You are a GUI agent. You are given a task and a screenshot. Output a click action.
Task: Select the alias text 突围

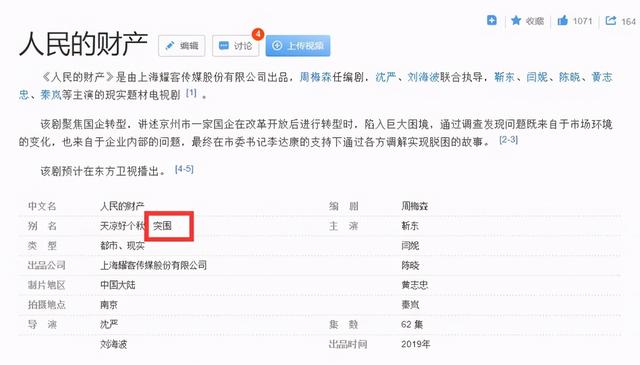pos(162,226)
